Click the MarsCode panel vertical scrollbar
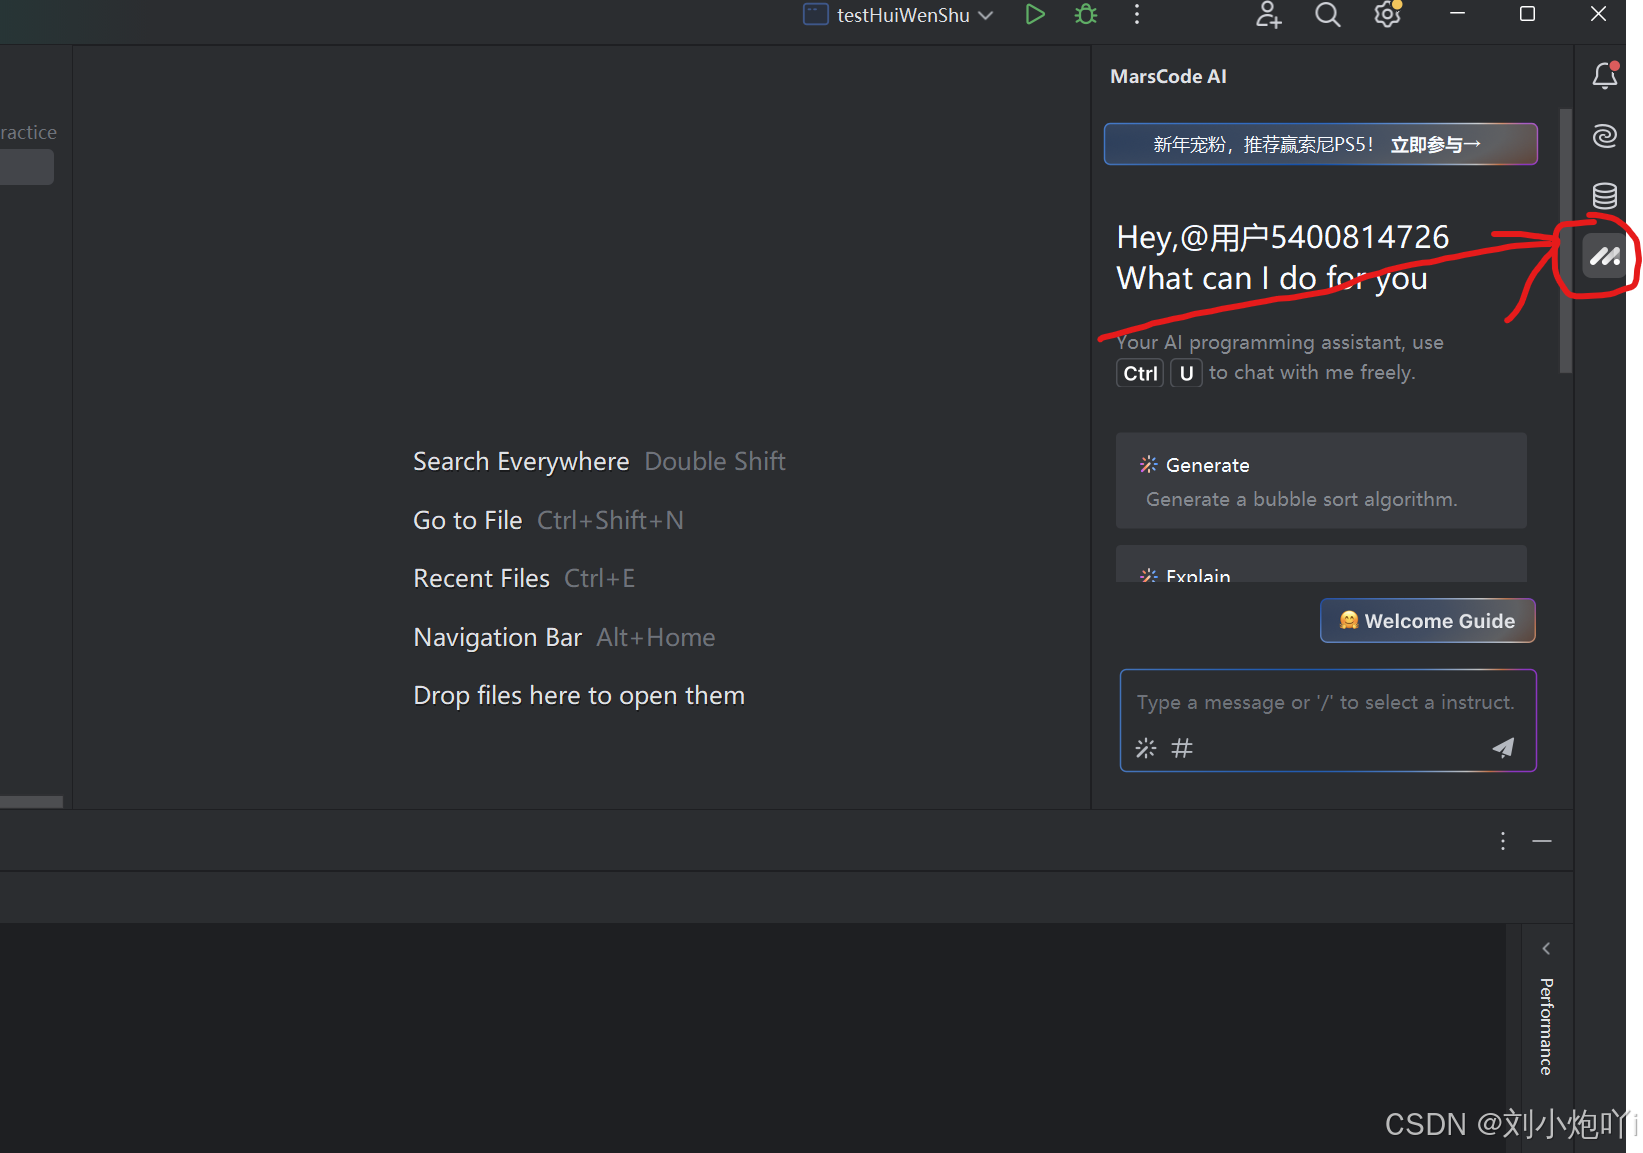Image resolution: width=1643 pixels, height=1153 pixels. coord(1566,240)
